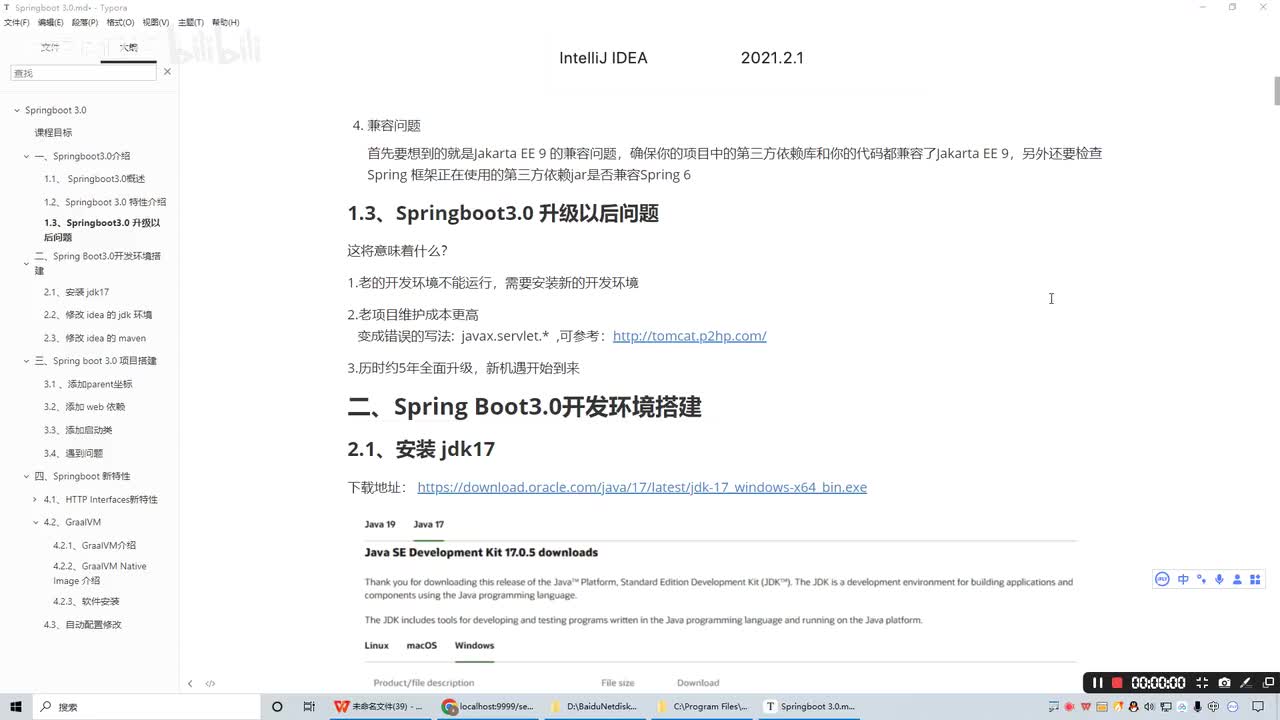The height and width of the screenshot is (720, 1280).
Task: Click the 2.1、安装 jdk17 heading in document
Action: pos(421,449)
